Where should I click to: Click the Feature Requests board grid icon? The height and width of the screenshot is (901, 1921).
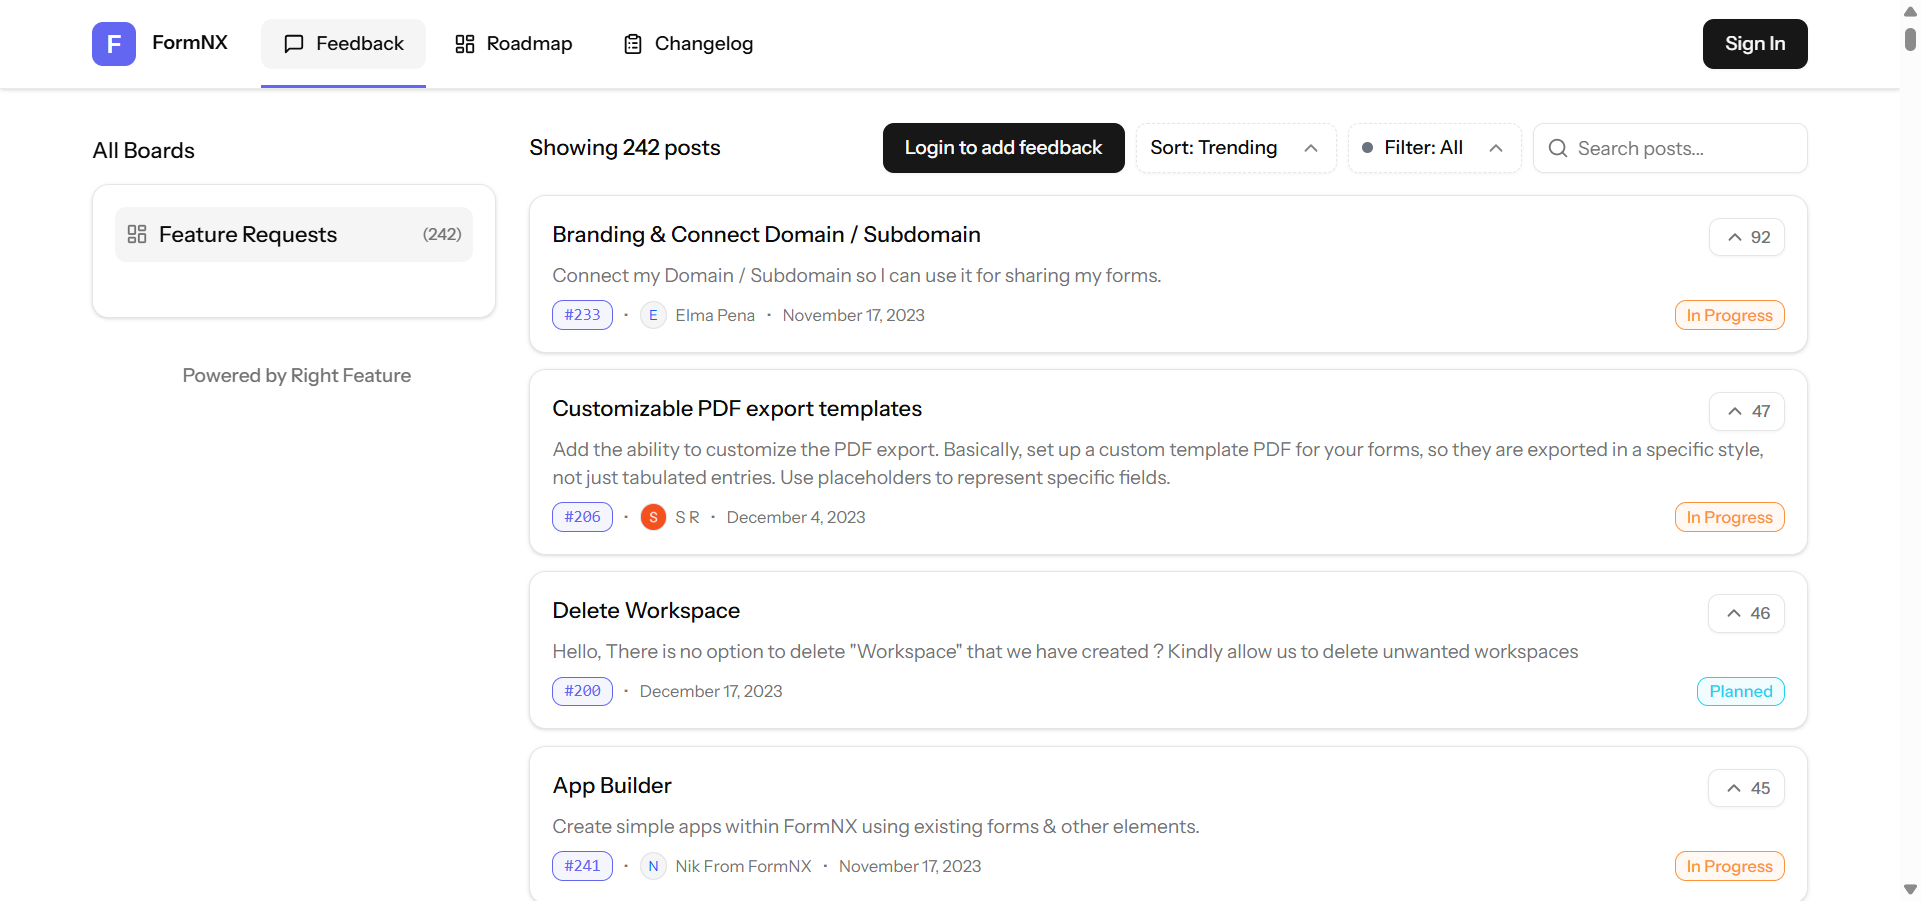pos(137,235)
